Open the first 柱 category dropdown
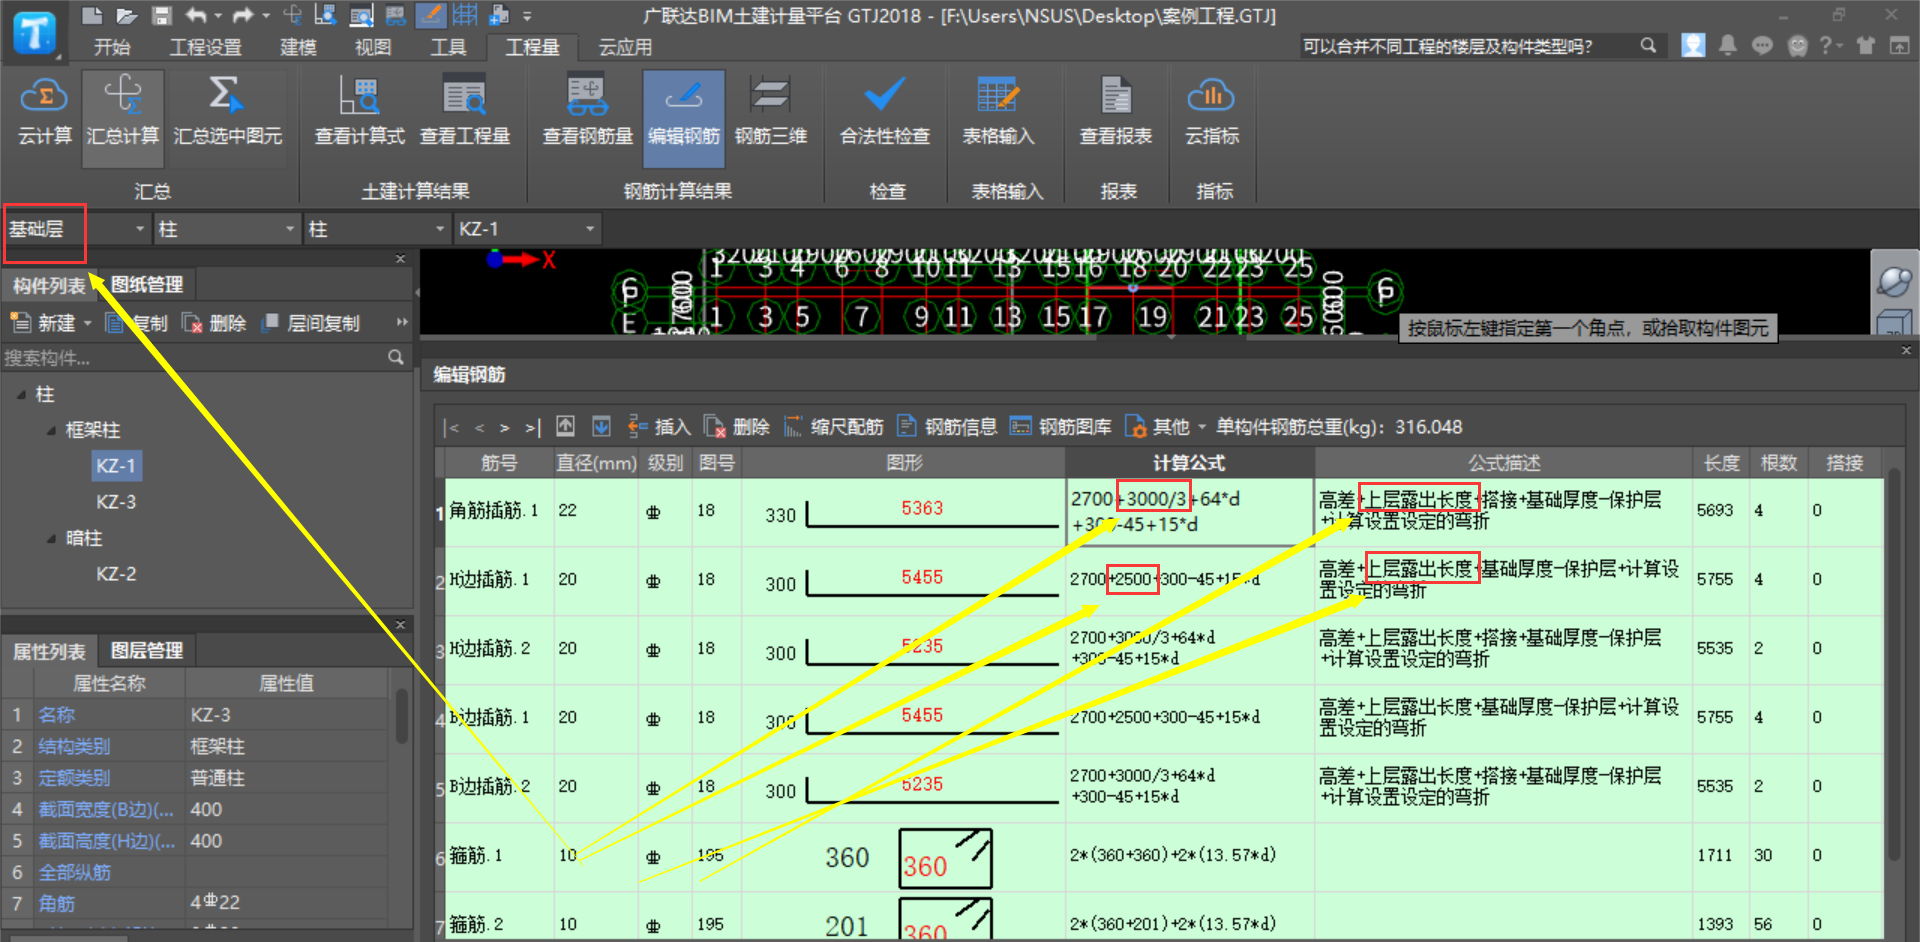The width and height of the screenshot is (1920, 942). 290,229
